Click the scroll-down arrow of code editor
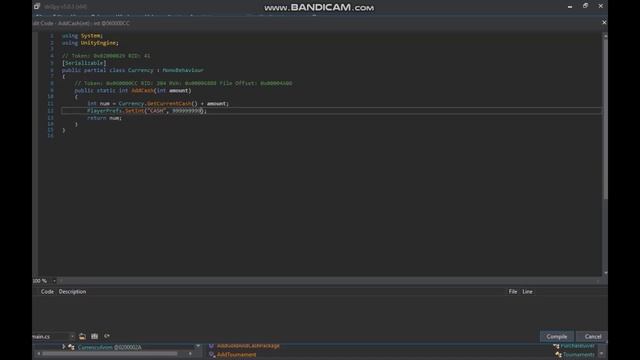The width and height of the screenshot is (640, 360). pyautogui.click(x=605, y=273)
